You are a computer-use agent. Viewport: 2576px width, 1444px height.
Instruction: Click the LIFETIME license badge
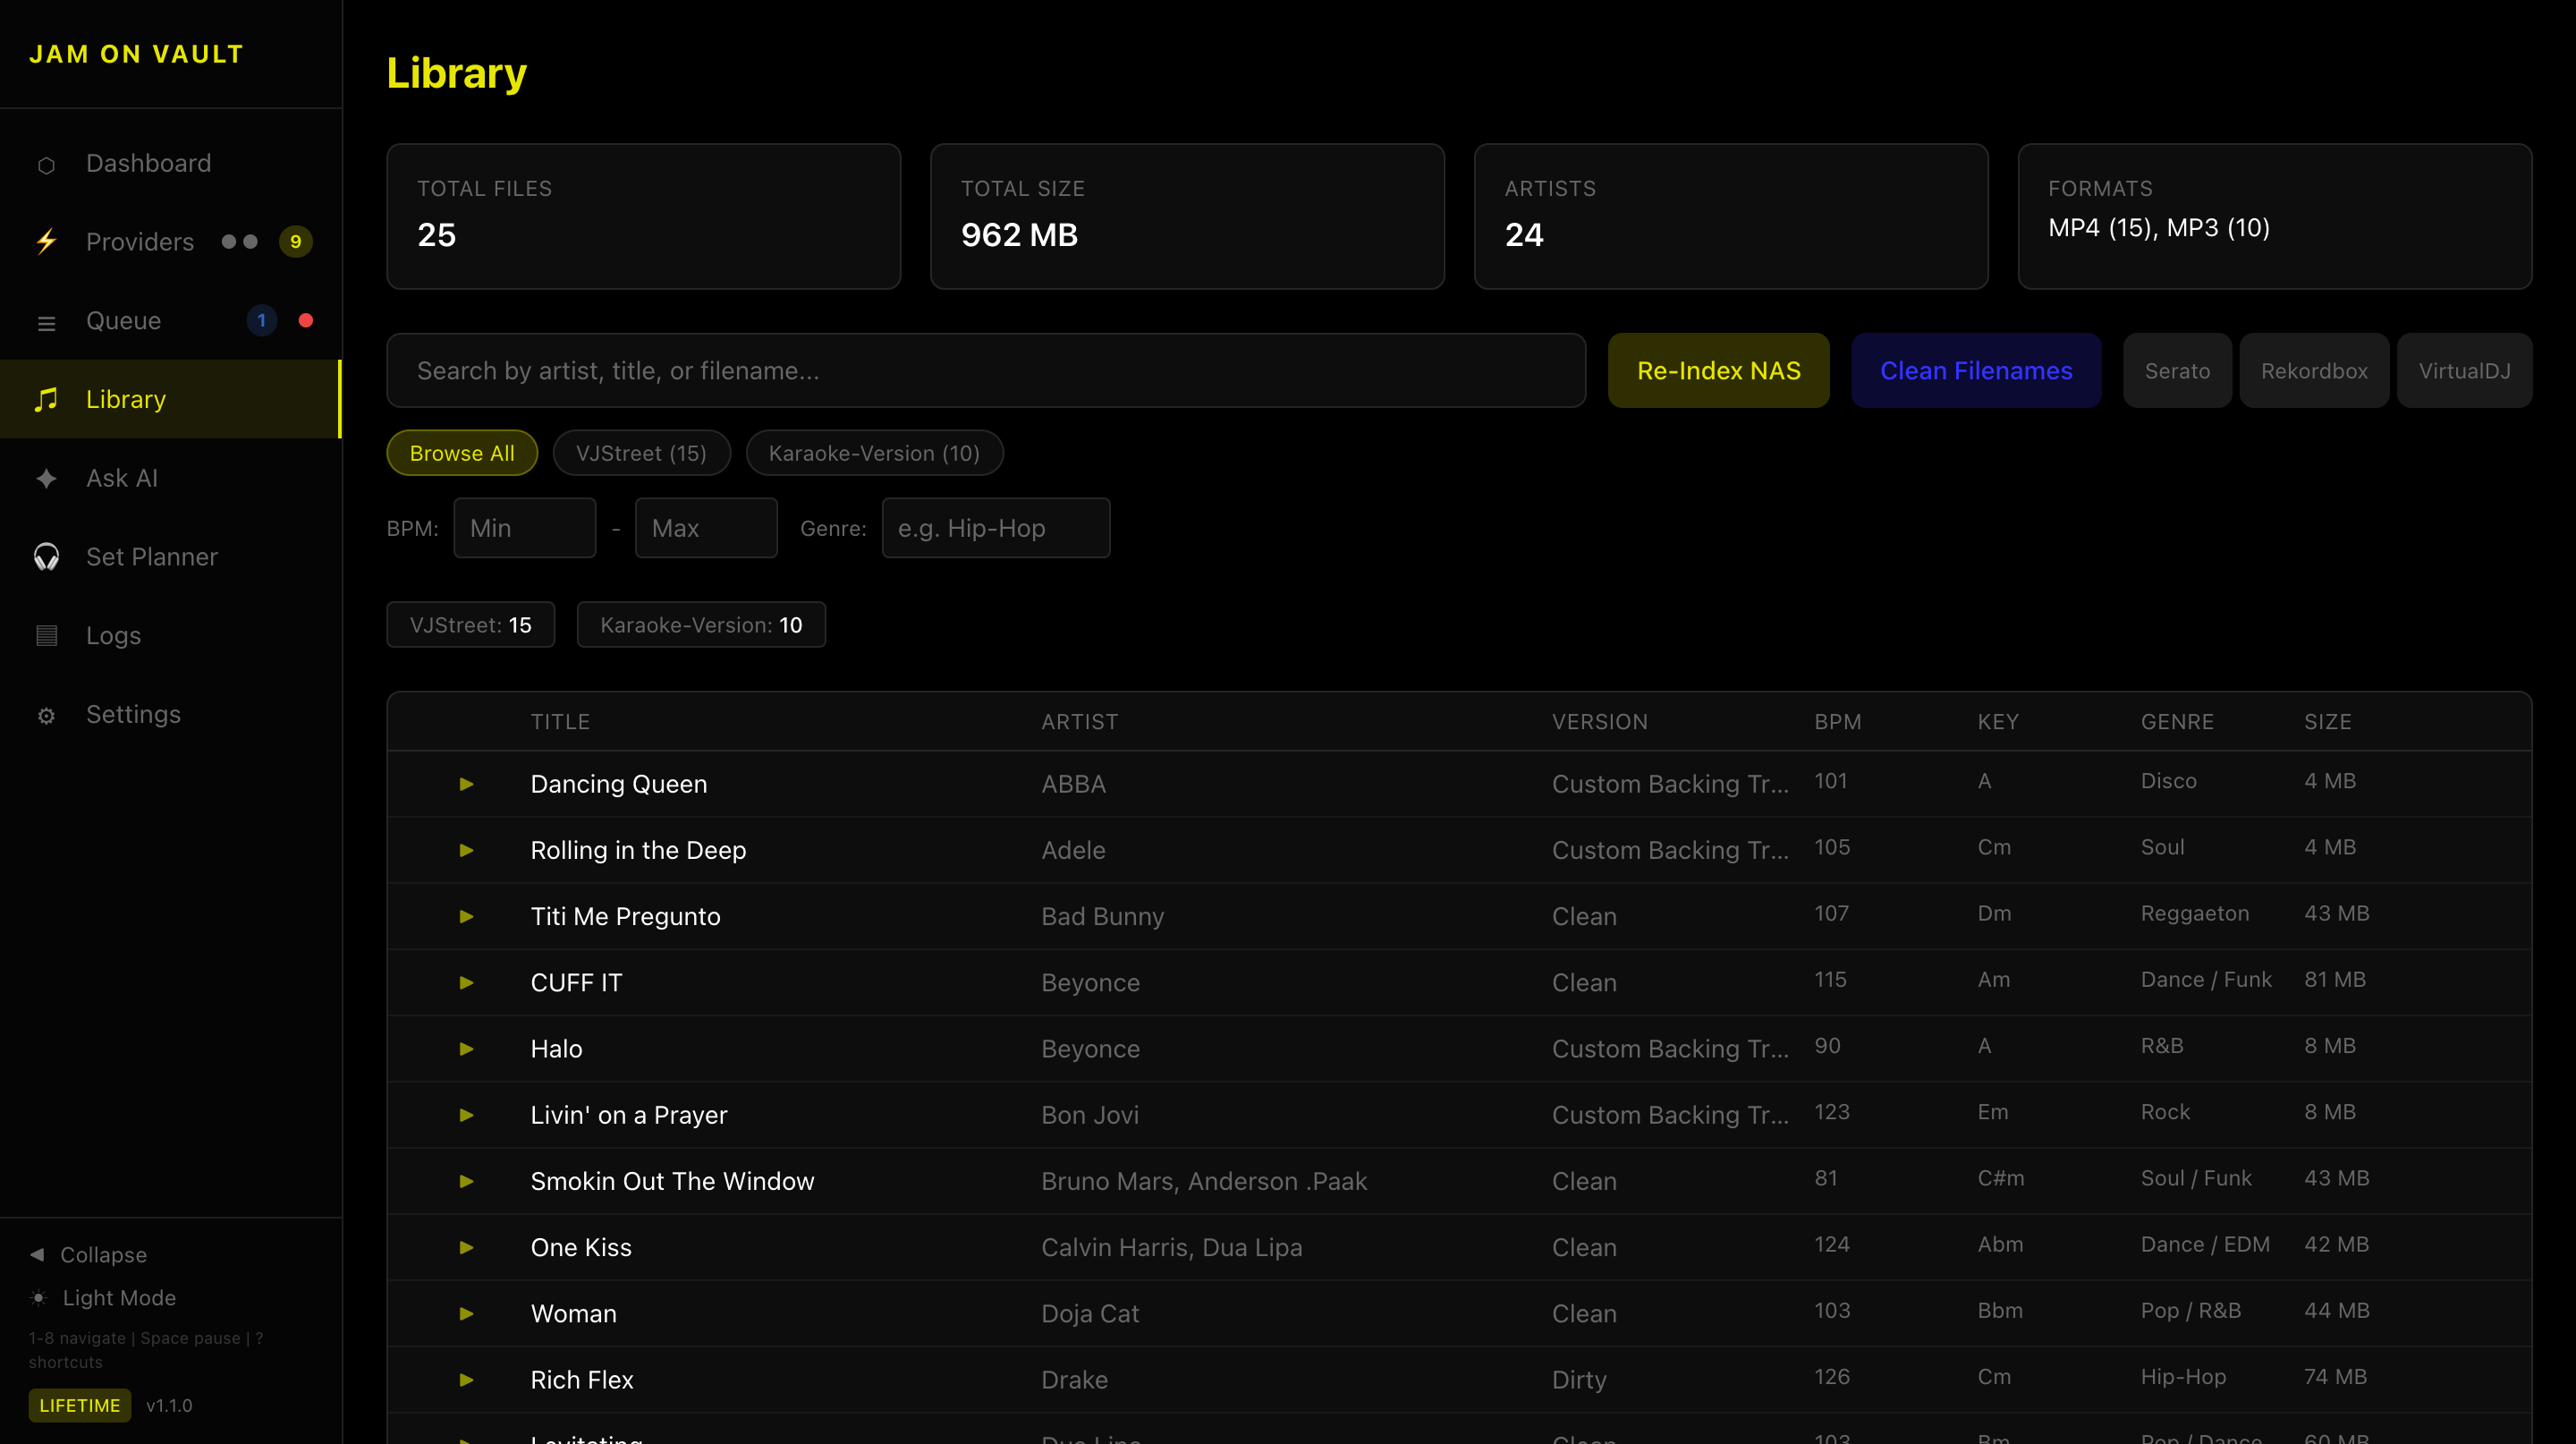point(80,1405)
